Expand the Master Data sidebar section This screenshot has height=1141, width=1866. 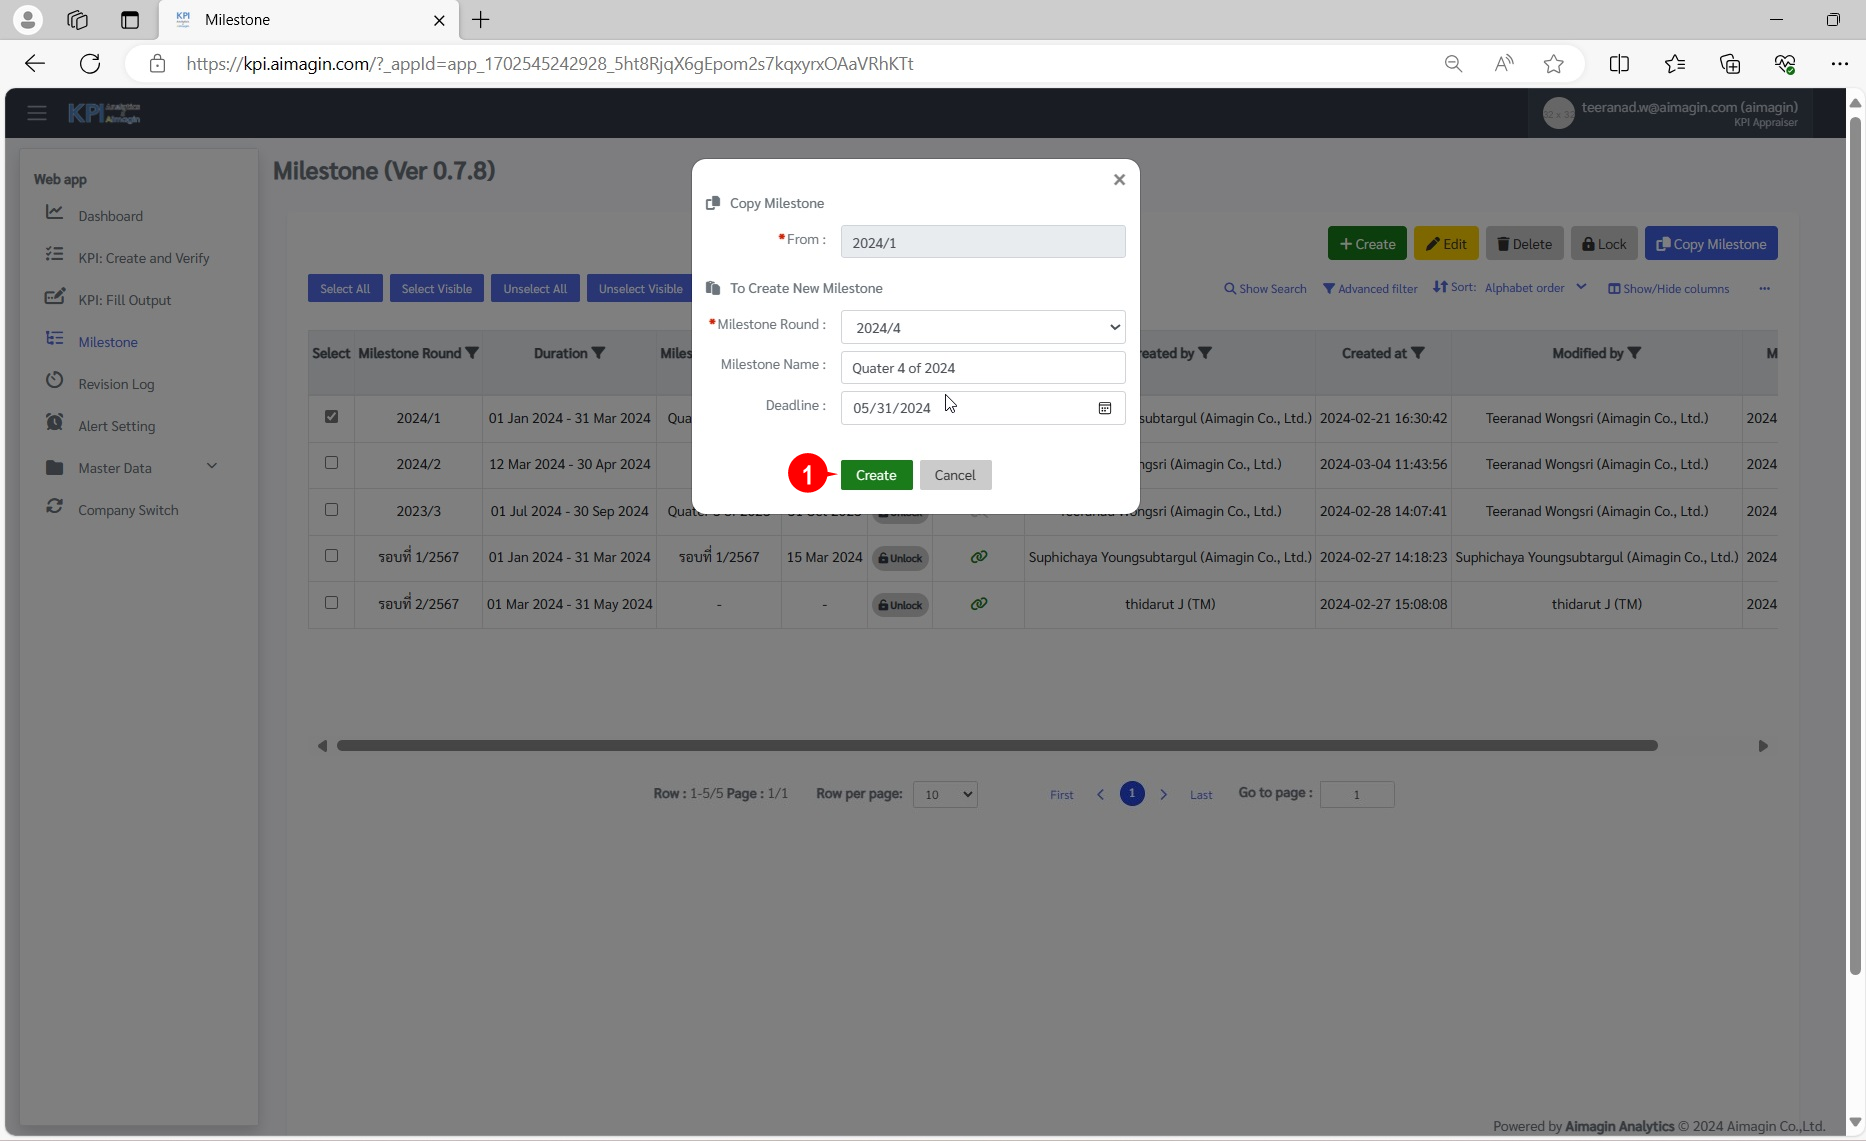click(x=211, y=467)
